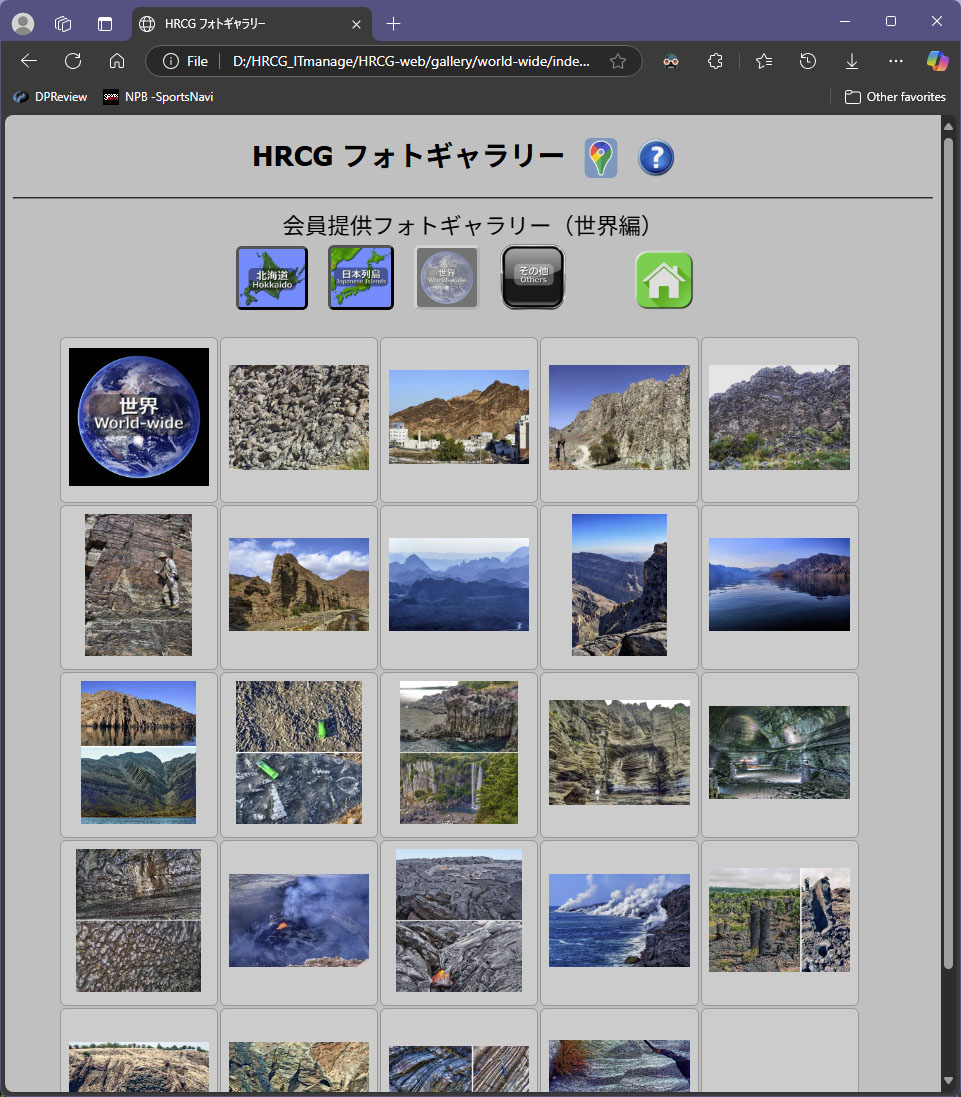Viewport: 961px width, 1097px height.
Task: Select the Japanese Islands gallery button
Action: point(361,278)
